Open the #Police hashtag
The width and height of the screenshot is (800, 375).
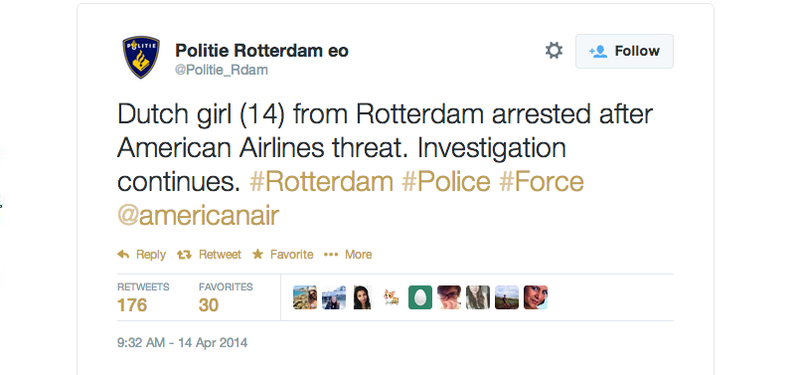(446, 182)
